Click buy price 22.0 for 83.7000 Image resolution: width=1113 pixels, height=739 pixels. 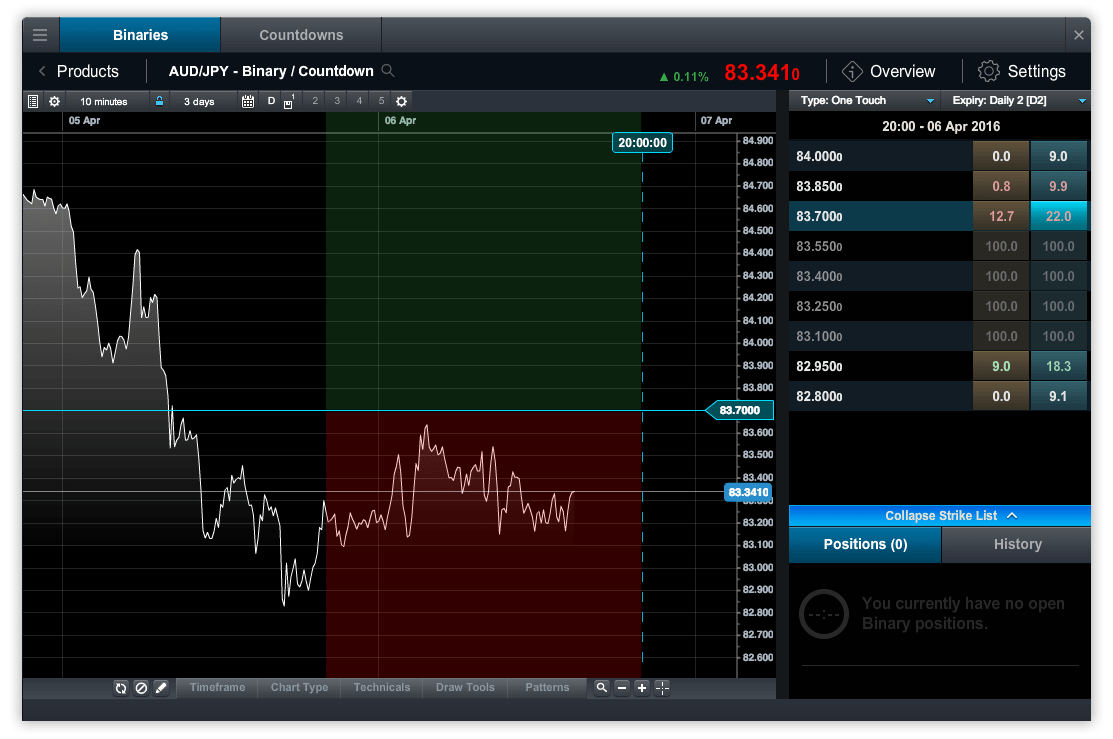pyautogui.click(x=1058, y=216)
